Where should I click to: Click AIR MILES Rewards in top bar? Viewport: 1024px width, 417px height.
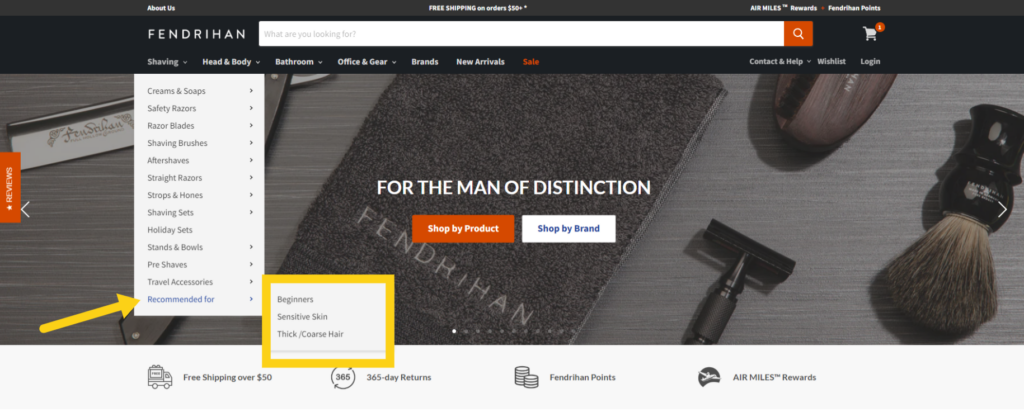(x=783, y=8)
